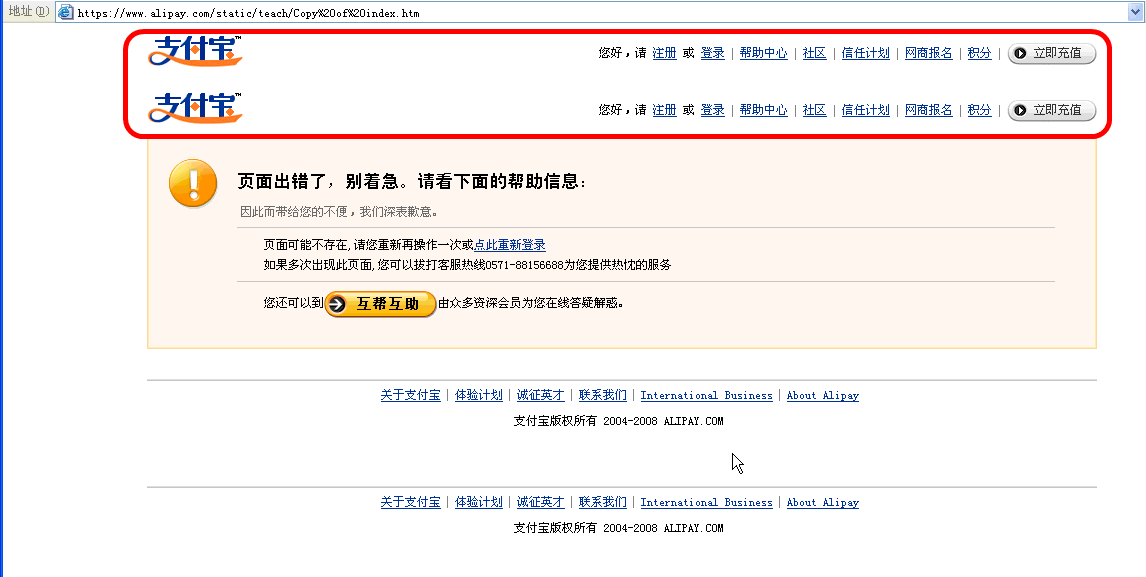This screenshot has width=1146, height=577.
Task: Click the upper 支付宝版权所有 2004-2008 copyright line
Action: click(x=618, y=421)
